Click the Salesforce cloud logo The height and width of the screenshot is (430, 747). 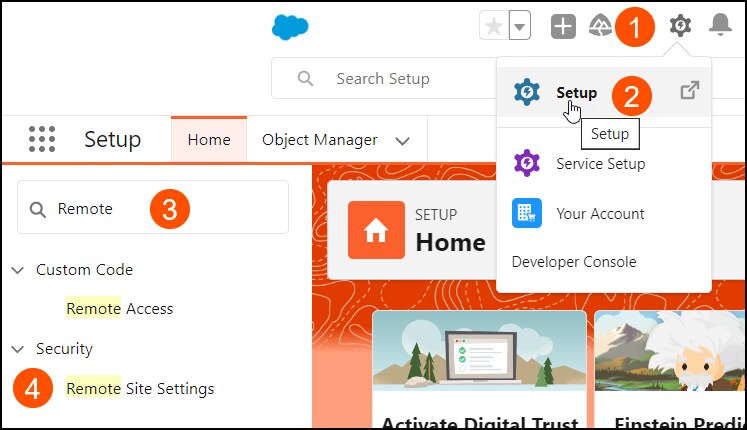click(x=290, y=27)
